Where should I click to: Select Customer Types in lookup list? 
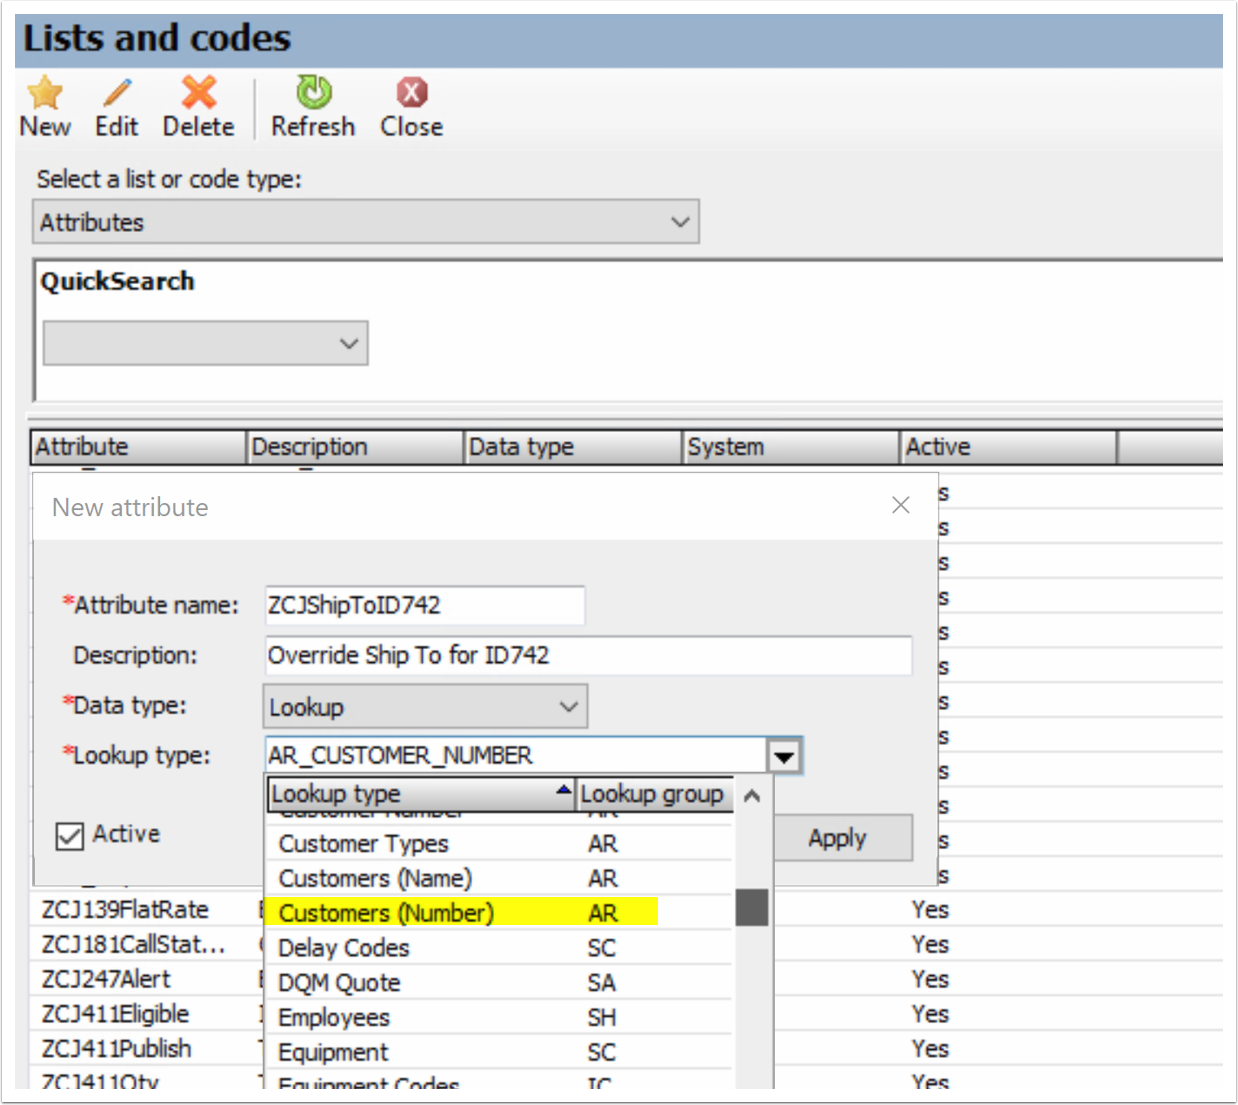[498, 844]
